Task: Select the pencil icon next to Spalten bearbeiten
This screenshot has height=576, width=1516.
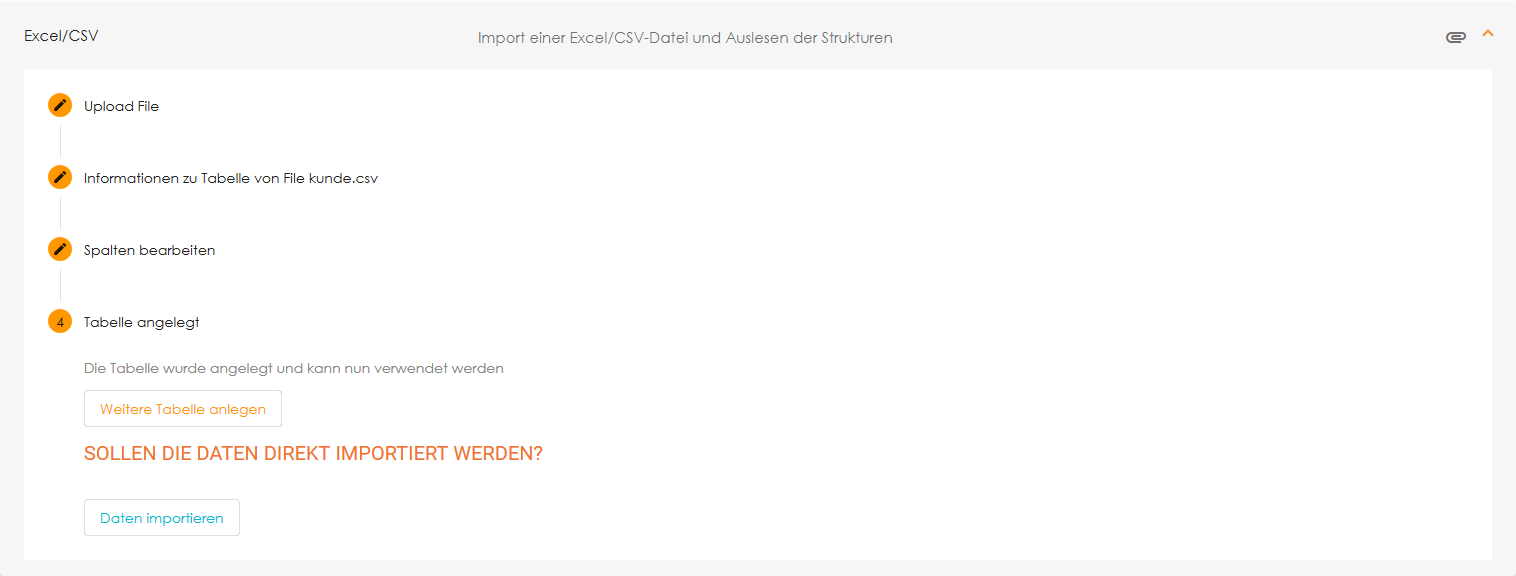Action: pyautogui.click(x=59, y=249)
